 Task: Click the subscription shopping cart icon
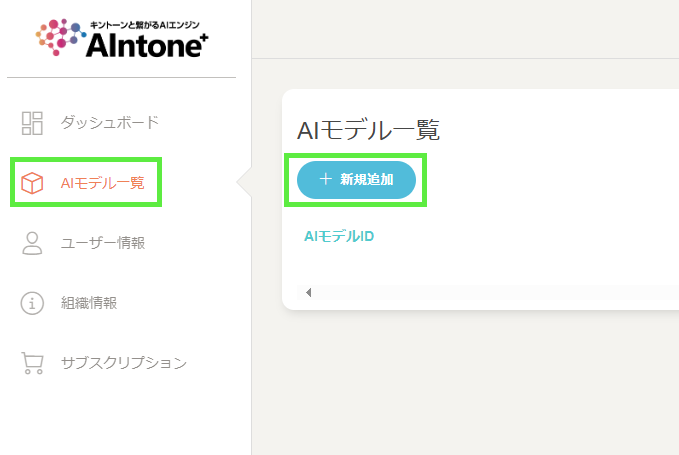[32, 363]
